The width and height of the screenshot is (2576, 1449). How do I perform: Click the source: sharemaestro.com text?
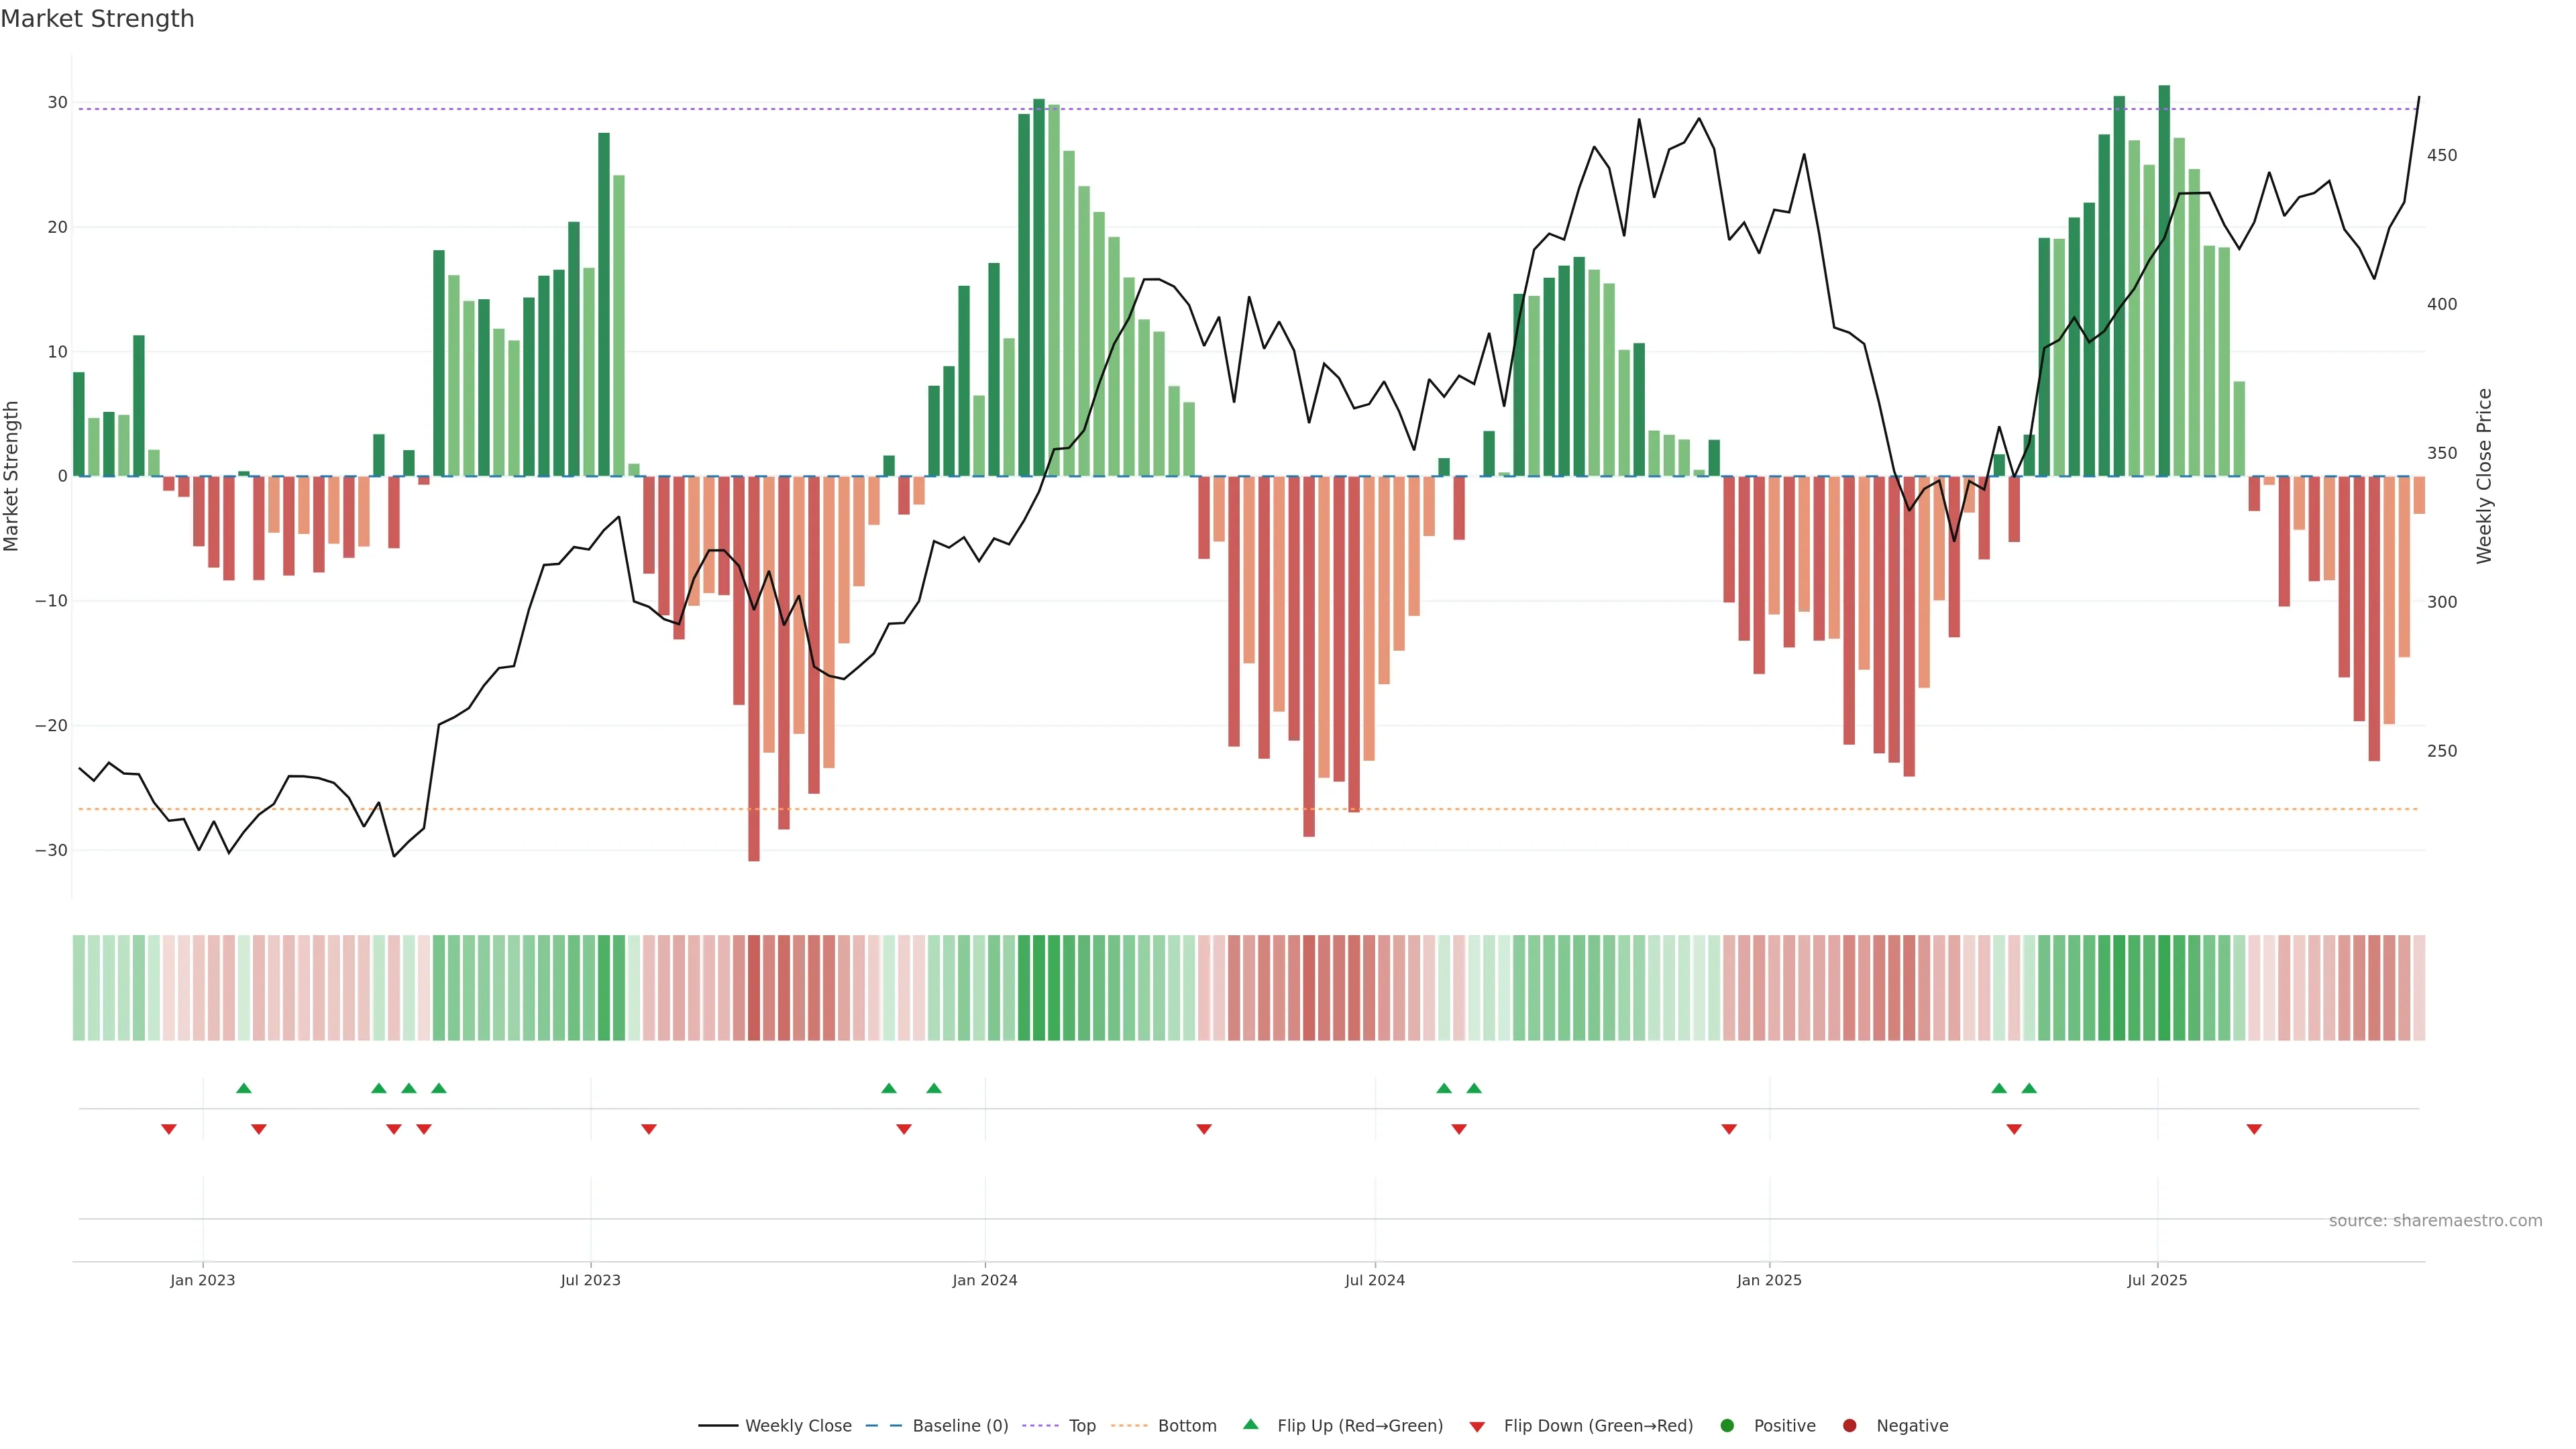(x=2435, y=1221)
